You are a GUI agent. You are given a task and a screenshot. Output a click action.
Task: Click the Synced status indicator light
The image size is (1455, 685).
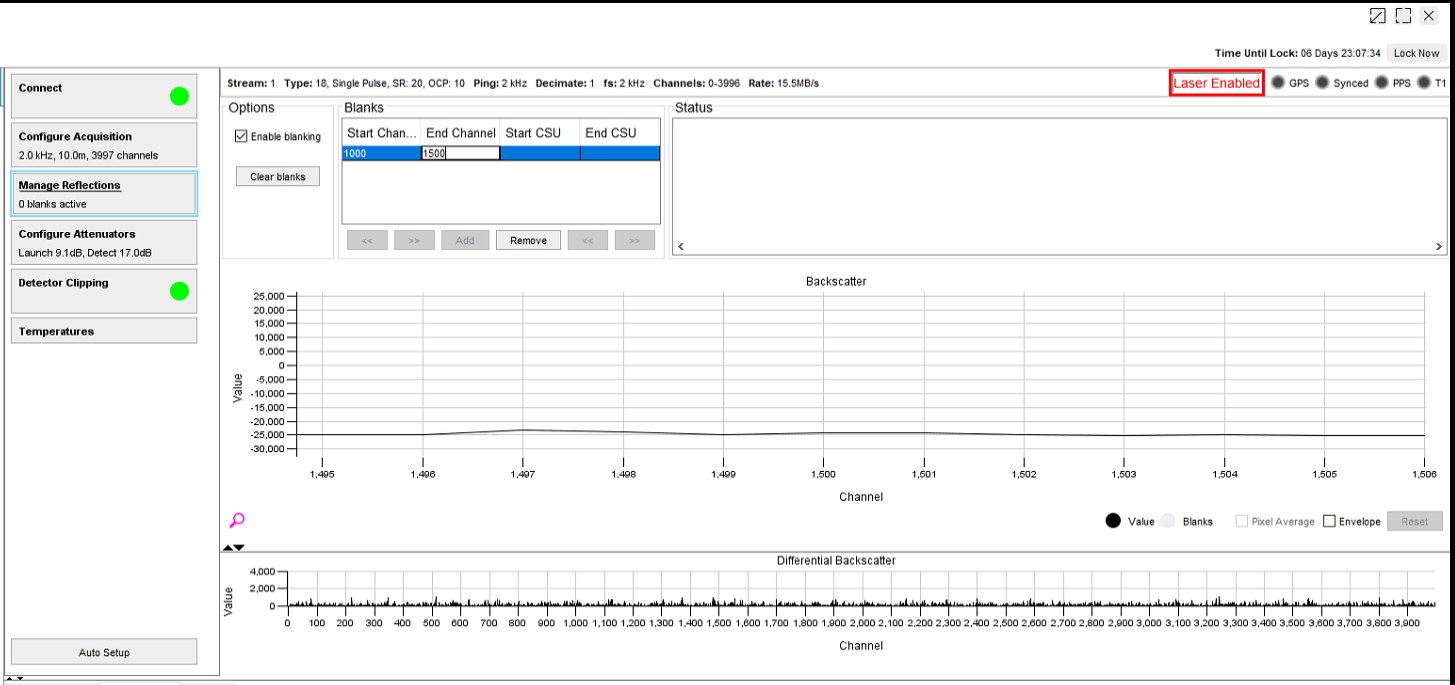[x=1322, y=83]
